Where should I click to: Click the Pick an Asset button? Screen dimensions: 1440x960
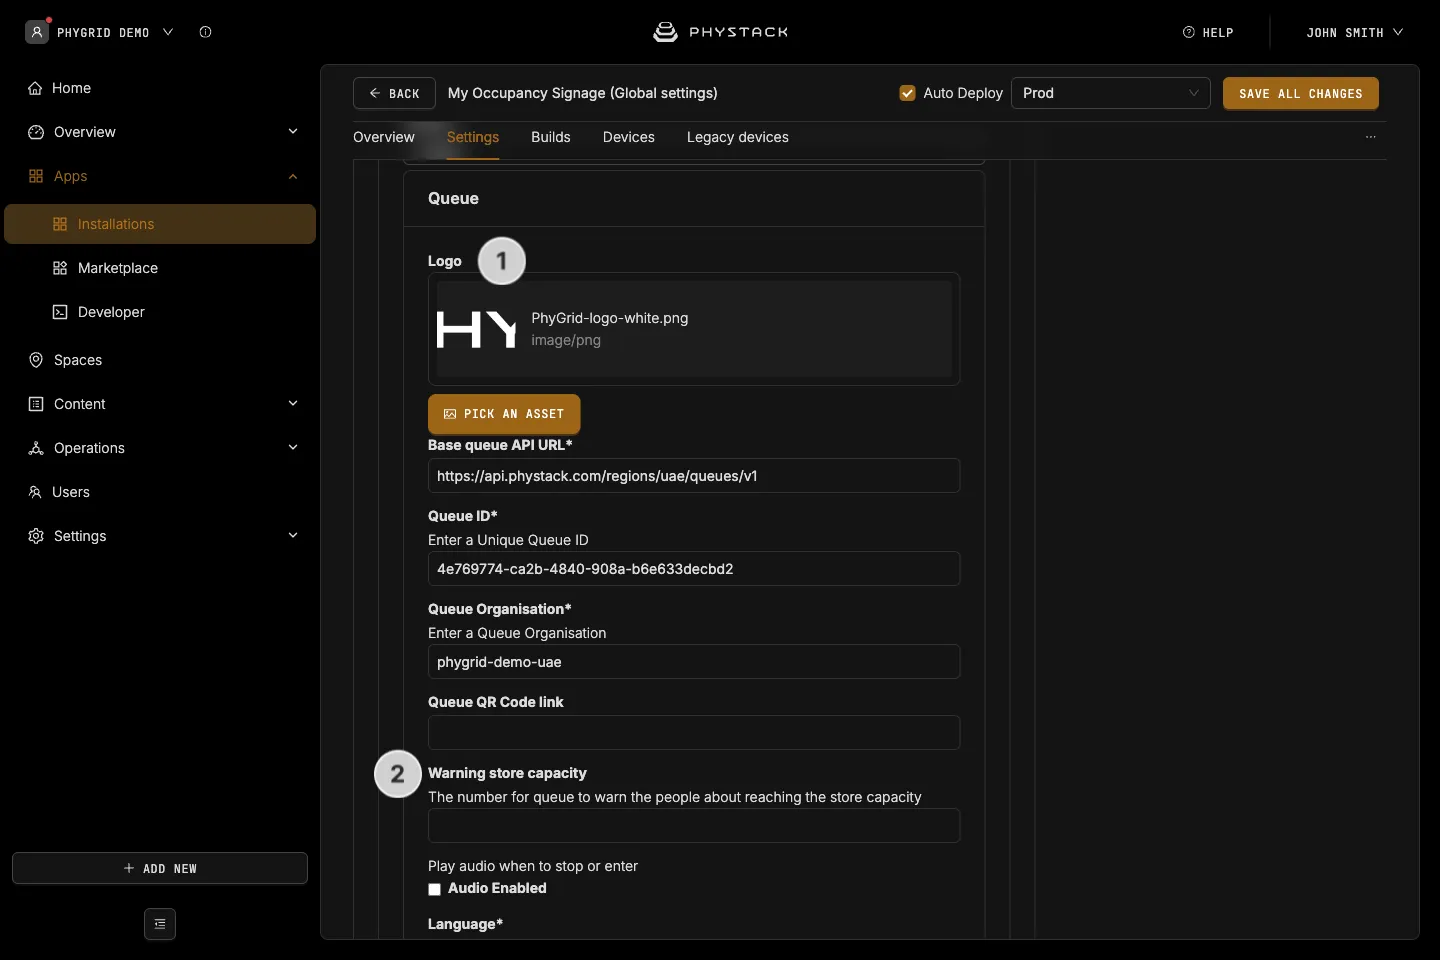504,414
